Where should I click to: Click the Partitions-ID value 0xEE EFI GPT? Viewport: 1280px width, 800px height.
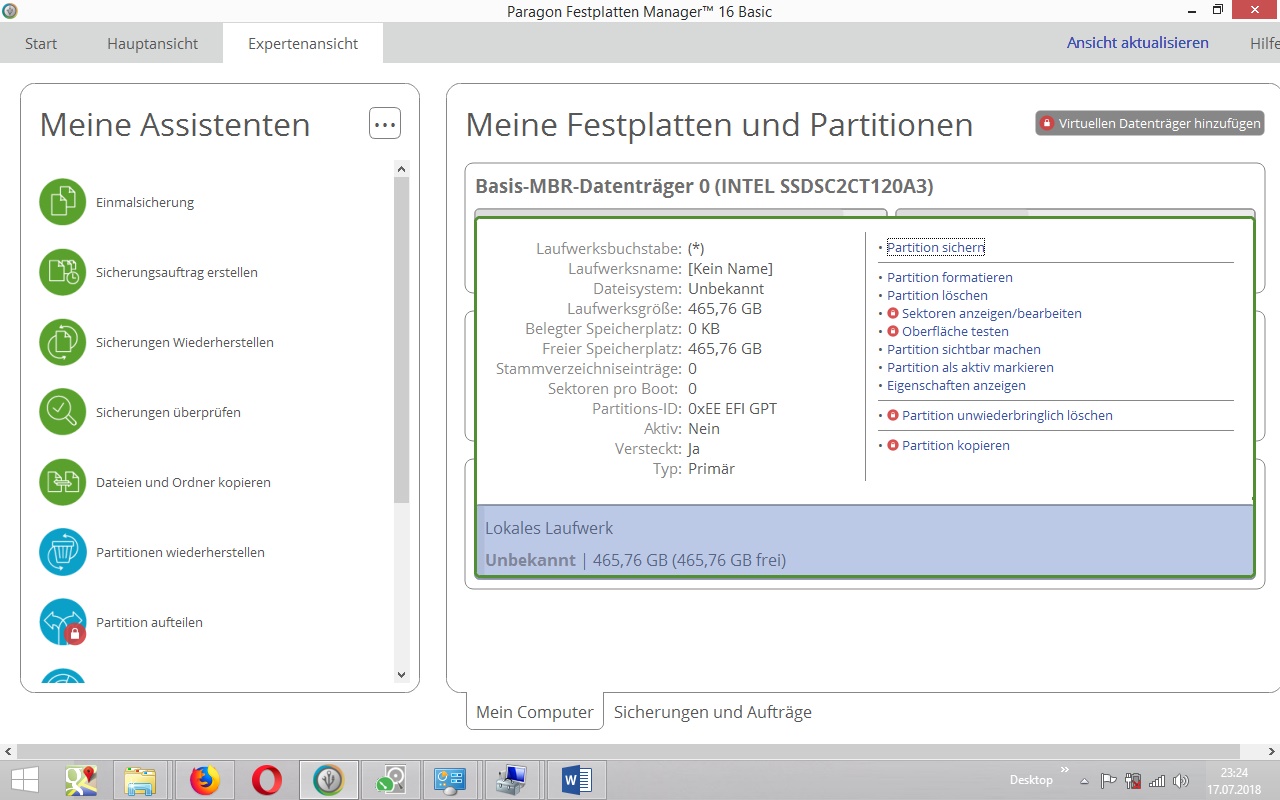[733, 408]
